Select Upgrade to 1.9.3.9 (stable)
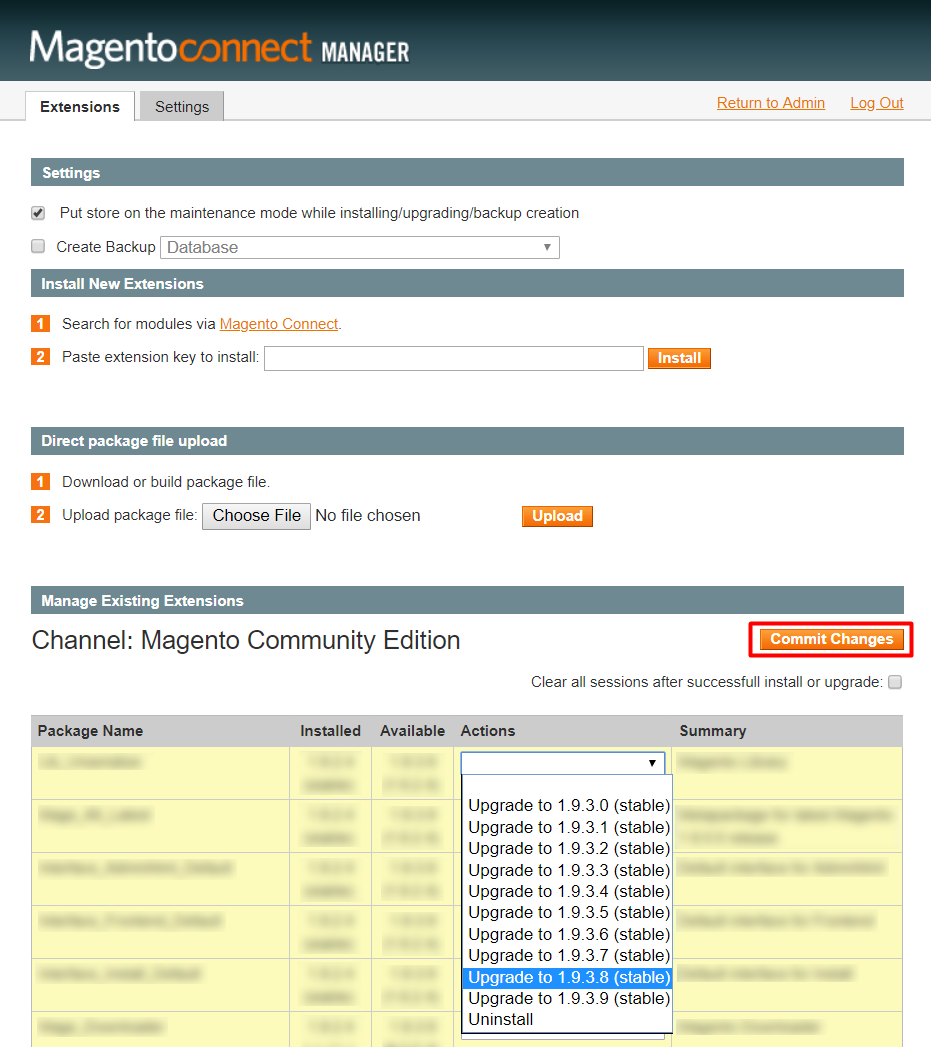 coord(568,998)
